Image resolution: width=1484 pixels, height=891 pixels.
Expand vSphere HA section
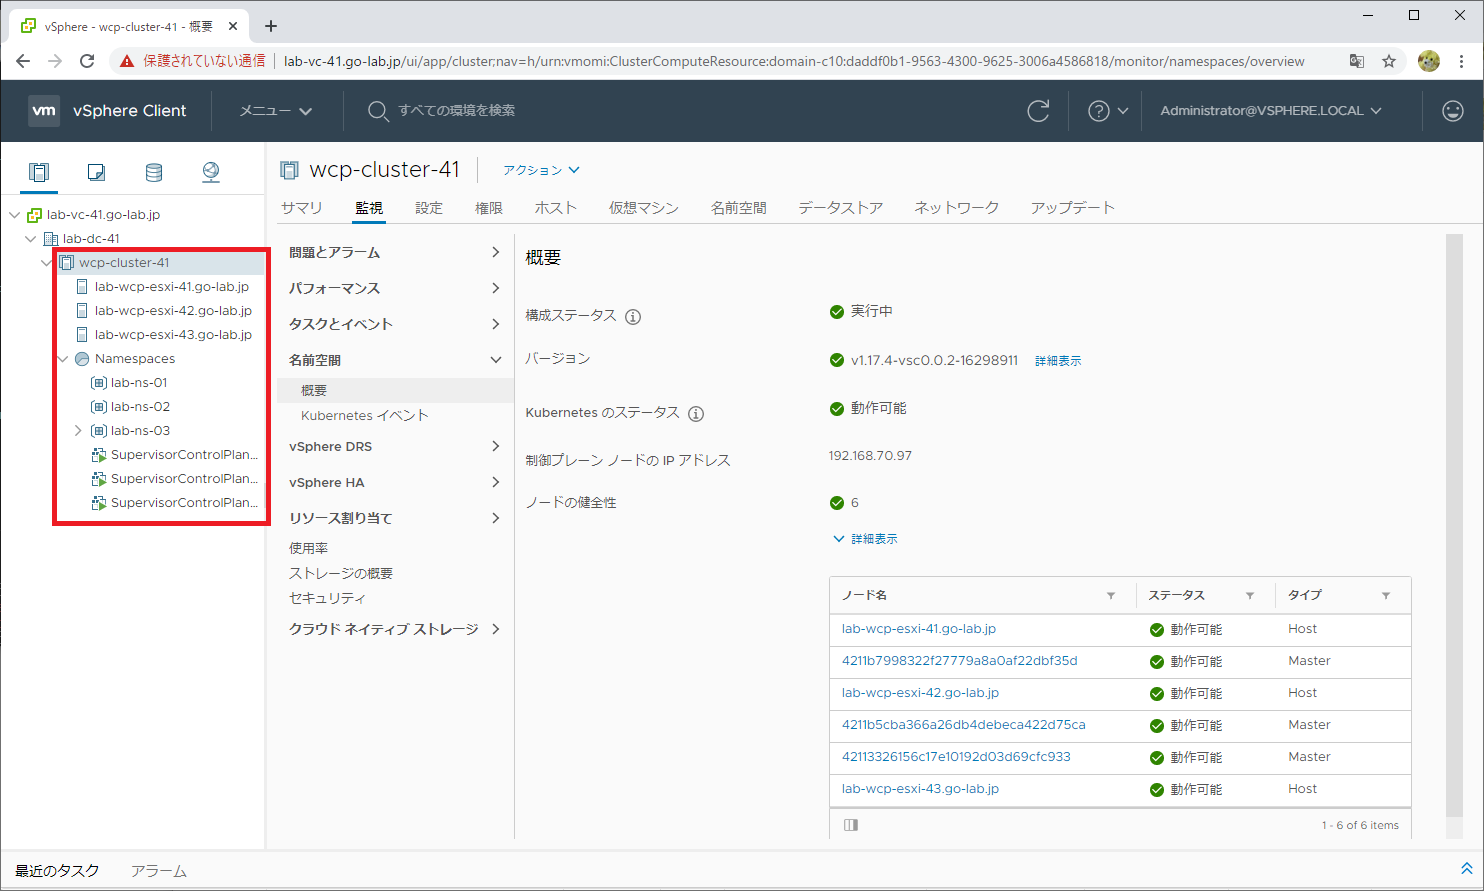[x=395, y=483]
